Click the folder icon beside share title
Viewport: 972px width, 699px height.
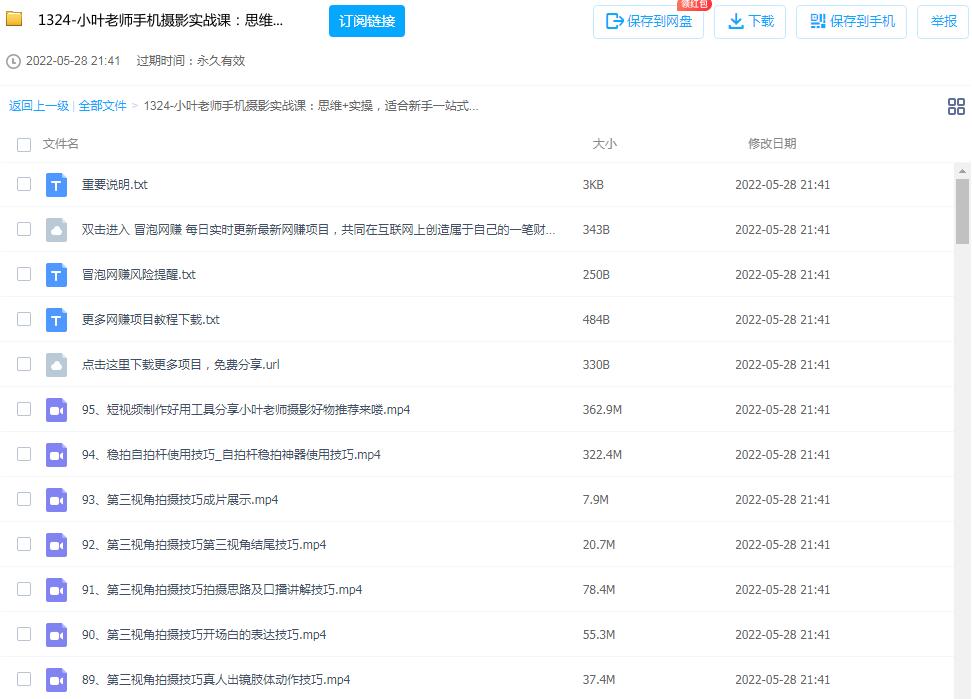(15, 20)
